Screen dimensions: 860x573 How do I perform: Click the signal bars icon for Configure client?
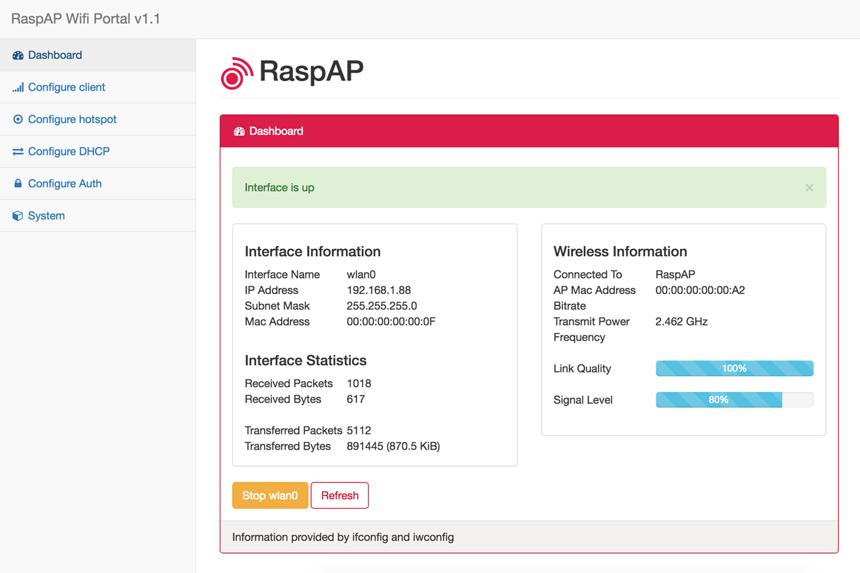pyautogui.click(x=18, y=87)
